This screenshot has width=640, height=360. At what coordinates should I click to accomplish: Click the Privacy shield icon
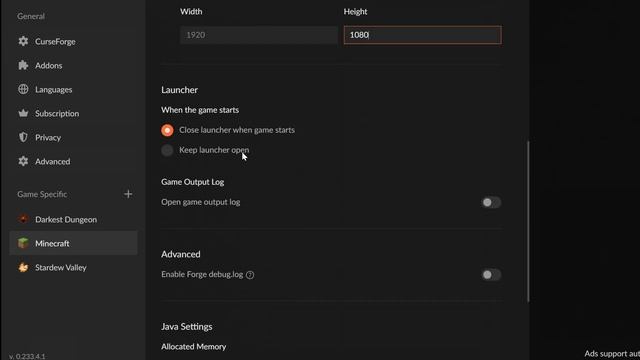[23, 137]
